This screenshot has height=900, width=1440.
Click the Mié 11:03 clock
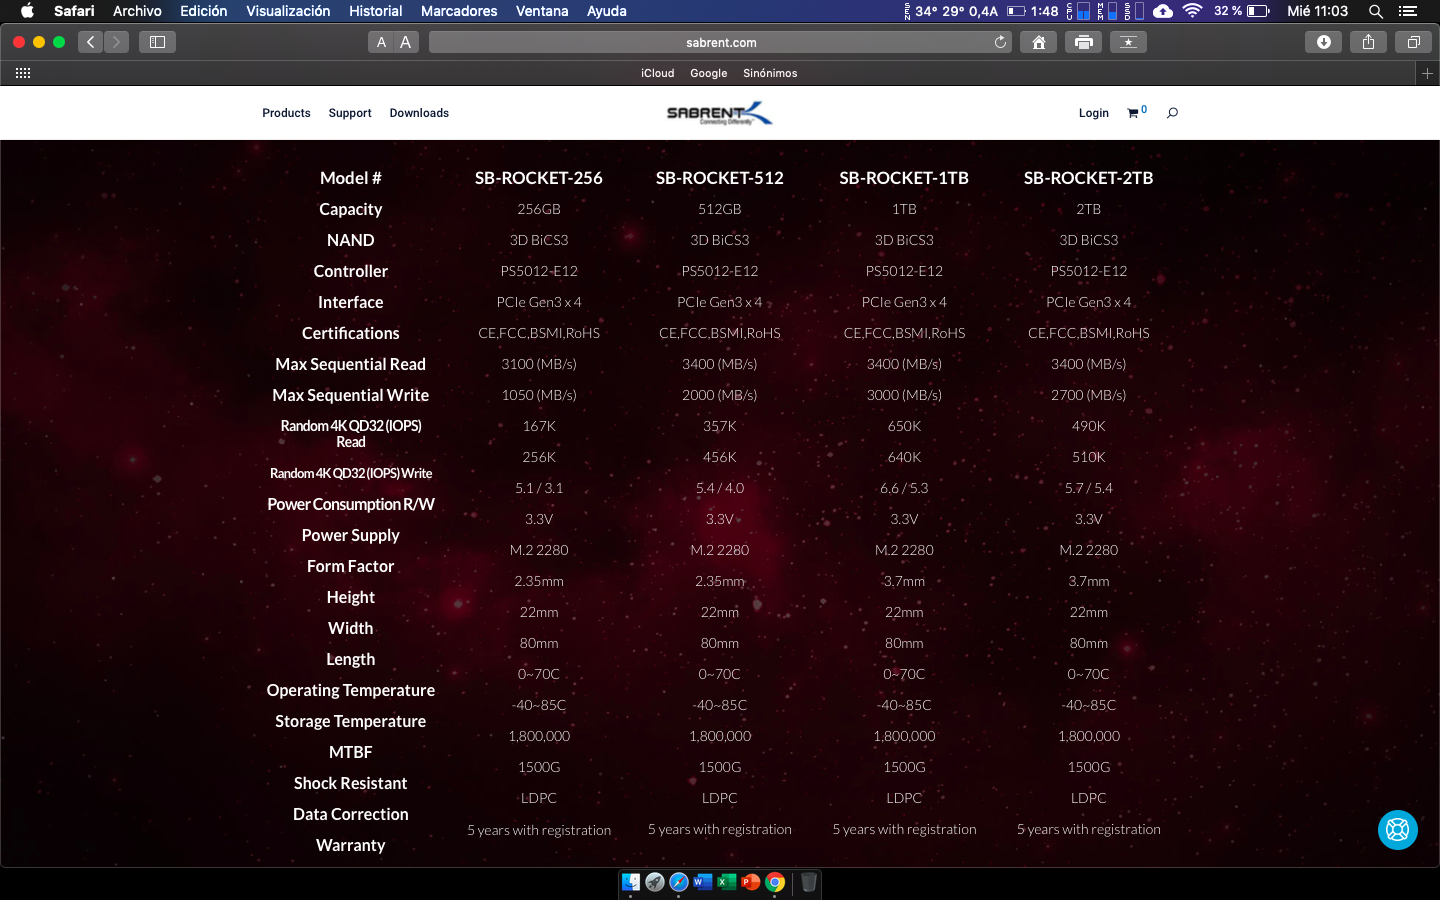tap(1317, 11)
